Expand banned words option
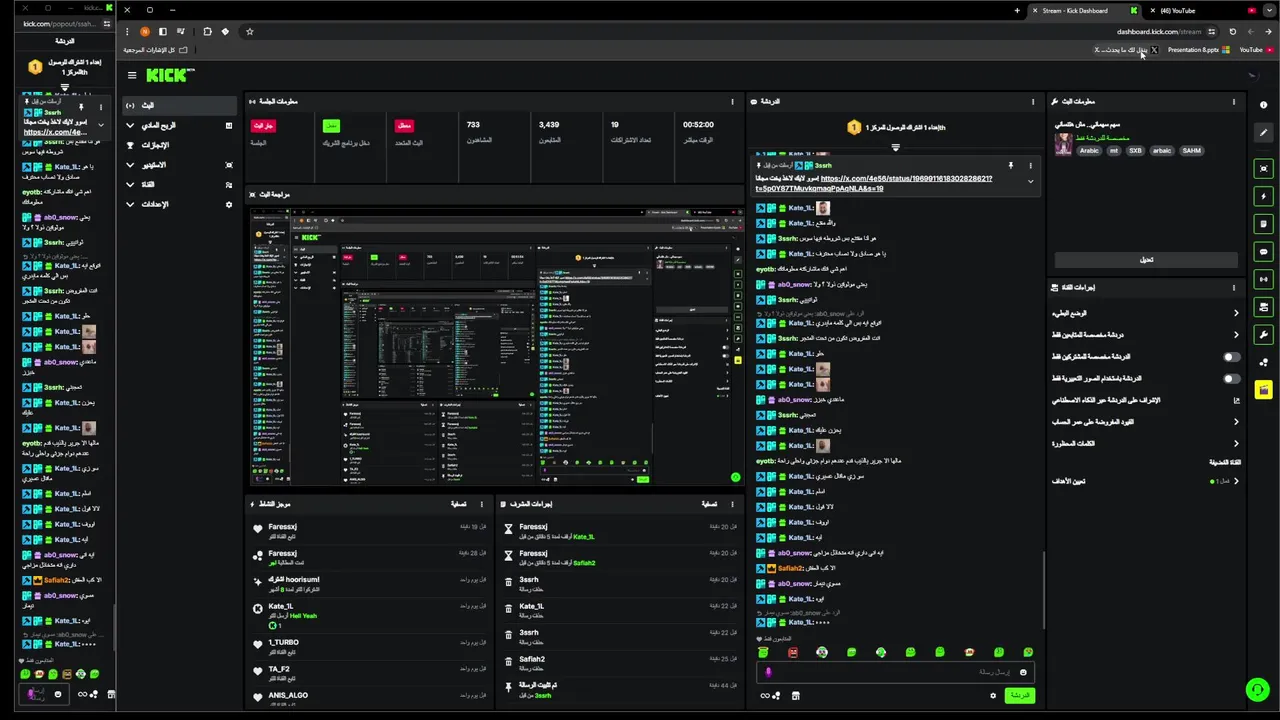 click(1145, 443)
